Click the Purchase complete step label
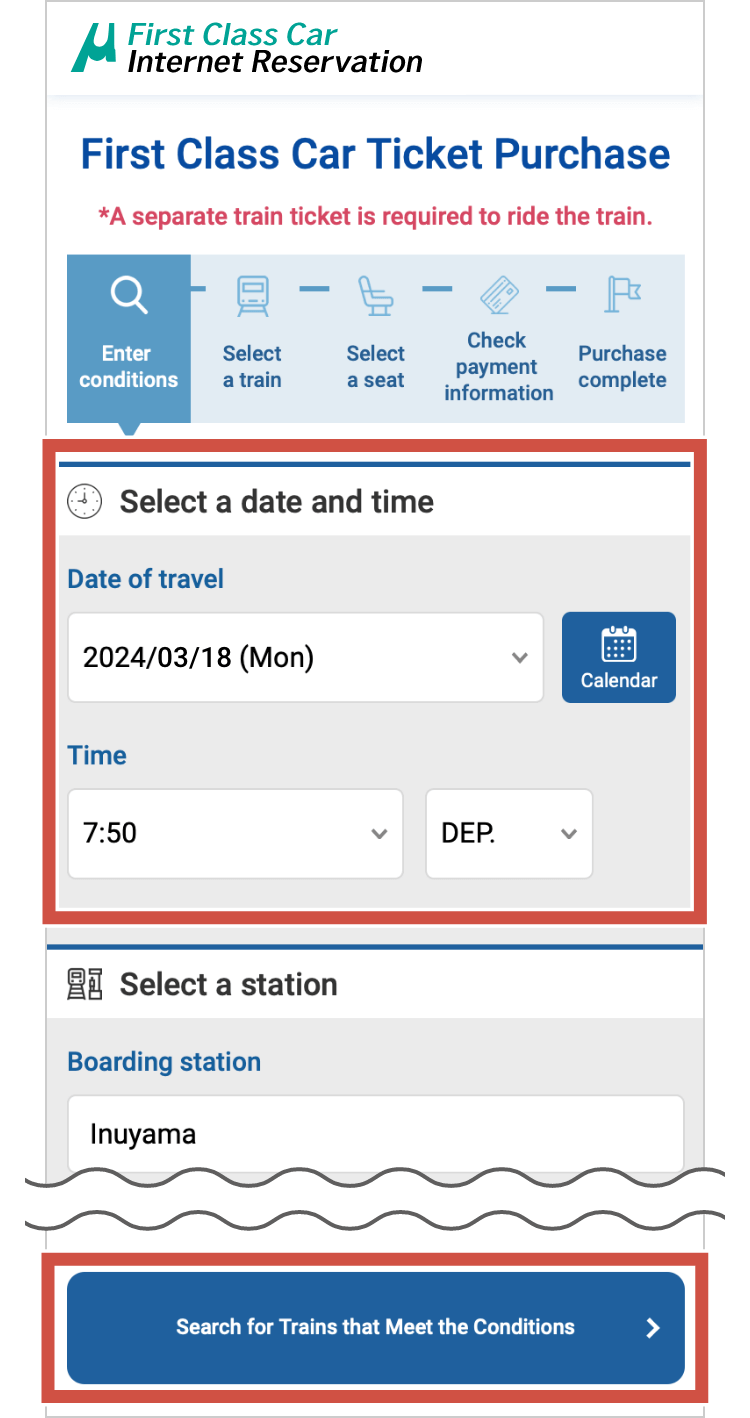Screen dimensions: 750x1418 pos(622,367)
